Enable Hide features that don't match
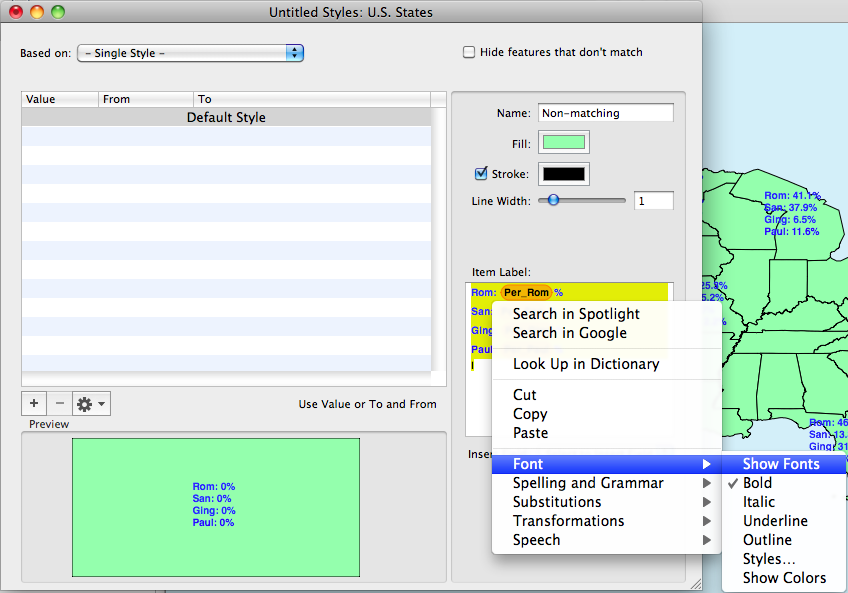848x593 pixels. click(469, 52)
